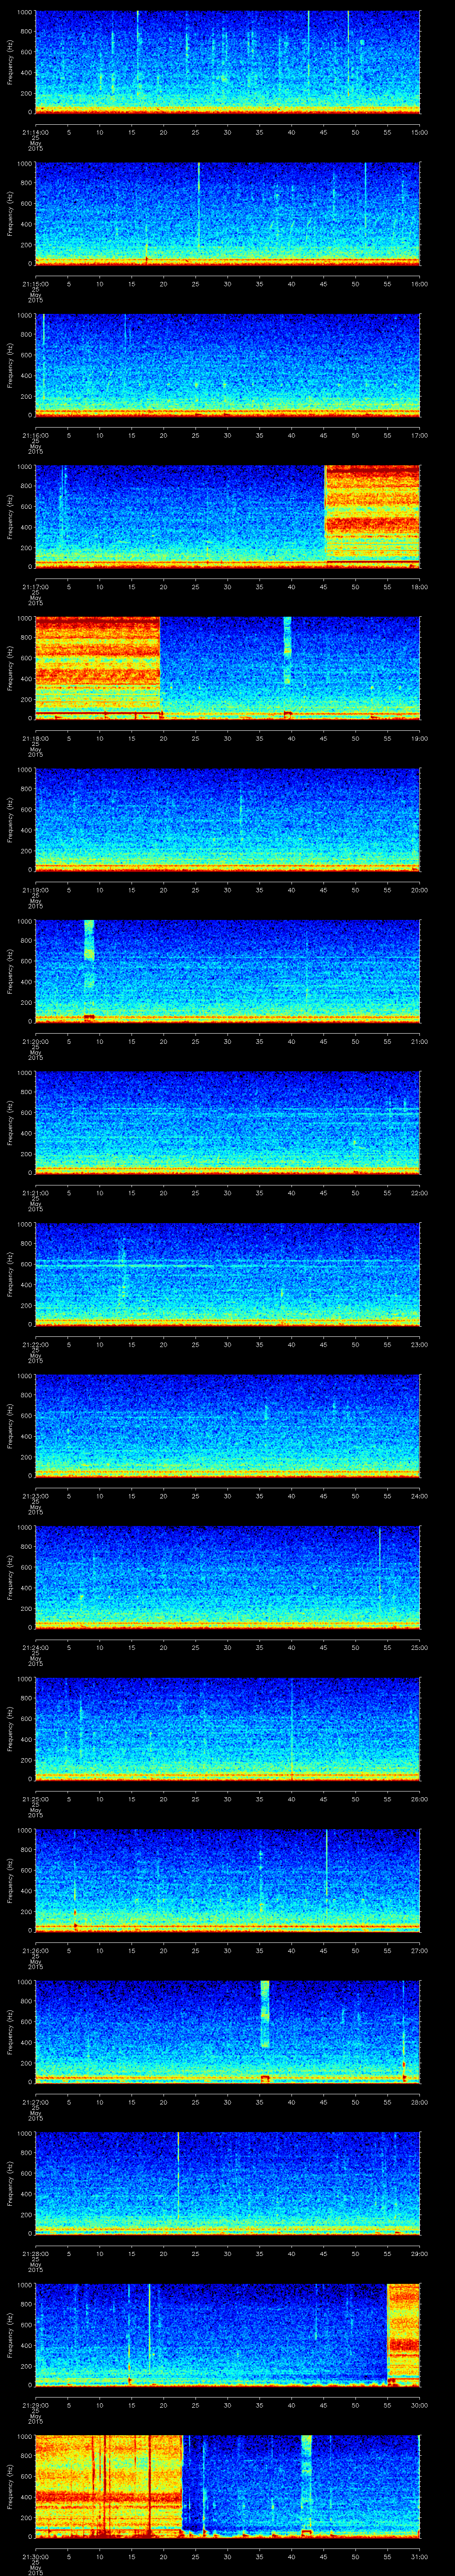This screenshot has height=2576, width=455.
Task: Open the spectrogram panel starting at 21:20:00
Action: point(227,972)
